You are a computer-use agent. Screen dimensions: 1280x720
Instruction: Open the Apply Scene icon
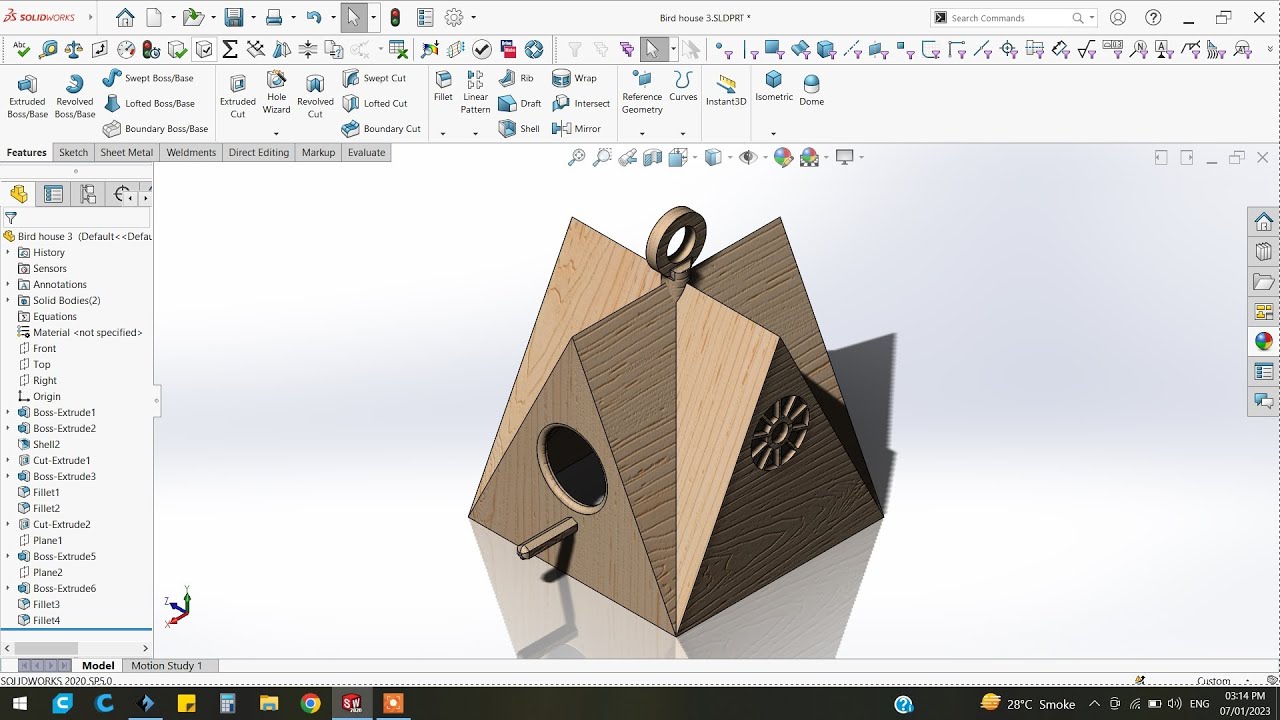click(x=809, y=157)
